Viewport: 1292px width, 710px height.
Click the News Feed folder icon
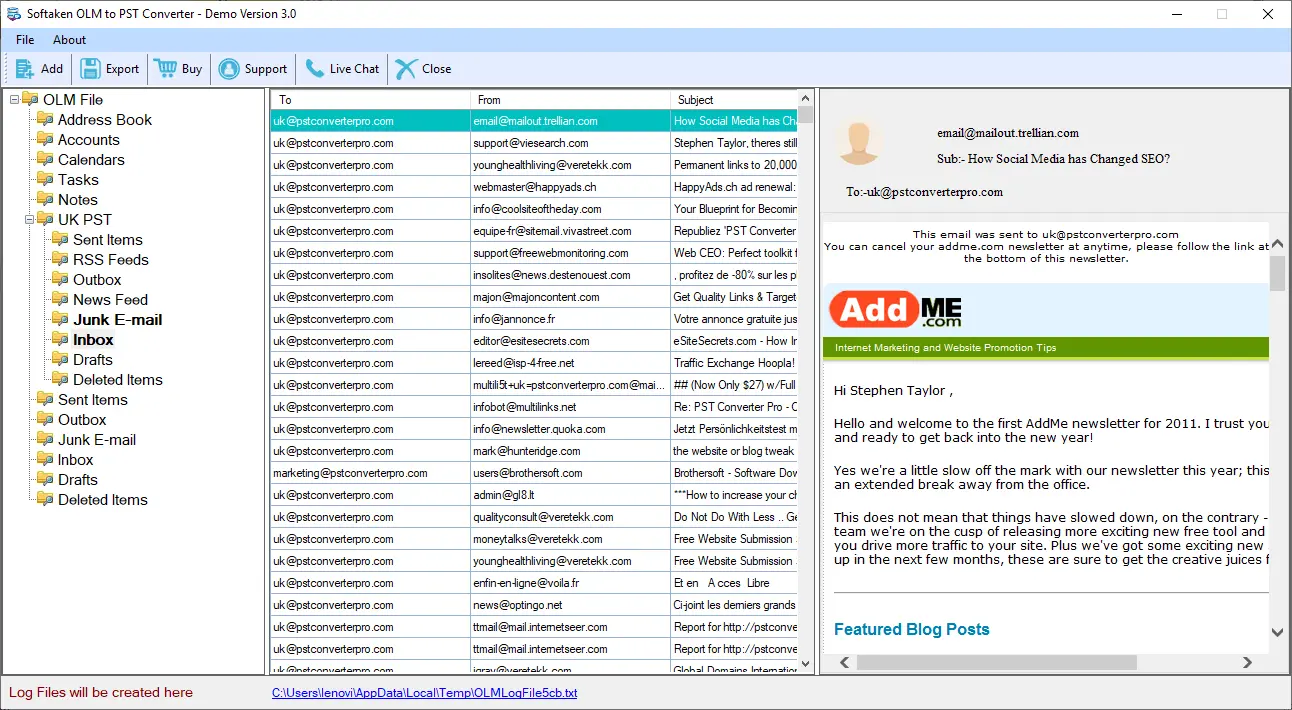(x=59, y=299)
